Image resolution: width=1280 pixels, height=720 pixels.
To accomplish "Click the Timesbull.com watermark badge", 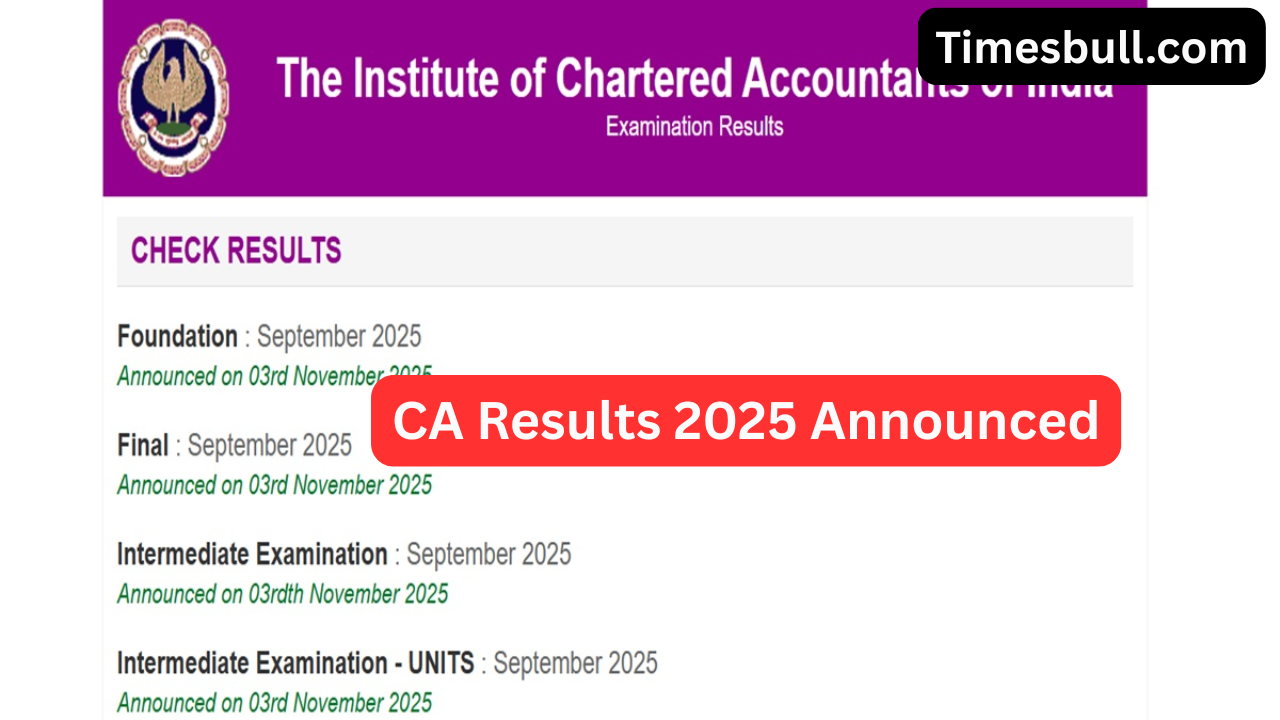I will coord(1091,47).
